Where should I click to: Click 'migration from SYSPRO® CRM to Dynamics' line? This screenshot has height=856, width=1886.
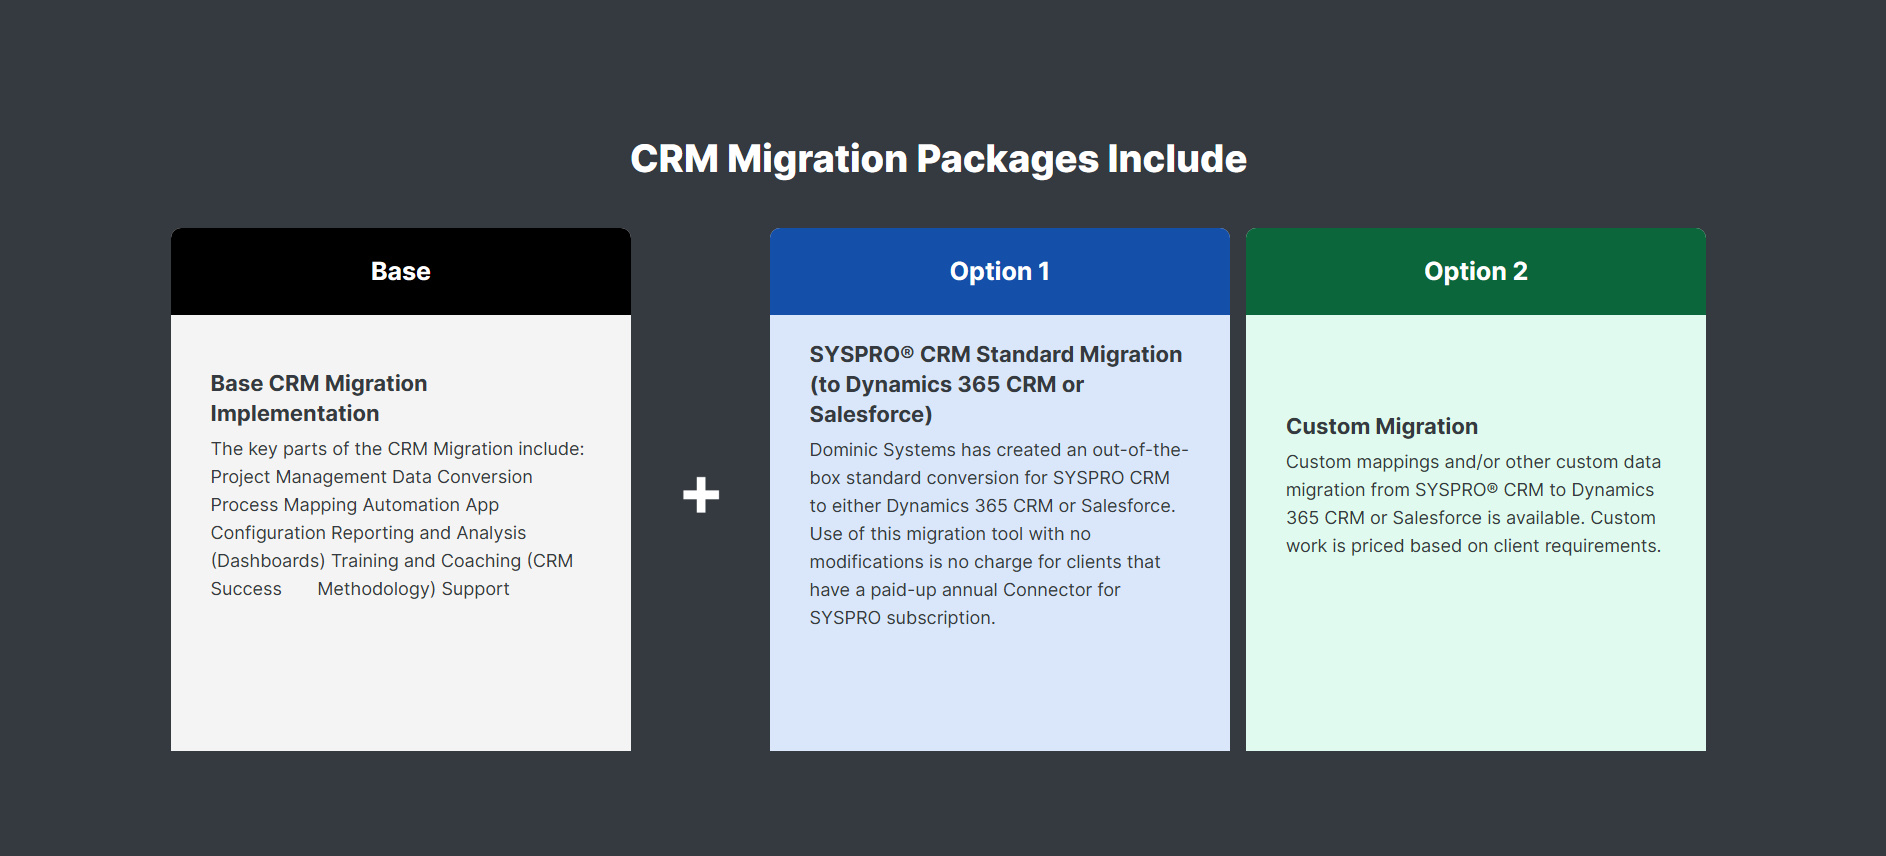click(x=1470, y=490)
